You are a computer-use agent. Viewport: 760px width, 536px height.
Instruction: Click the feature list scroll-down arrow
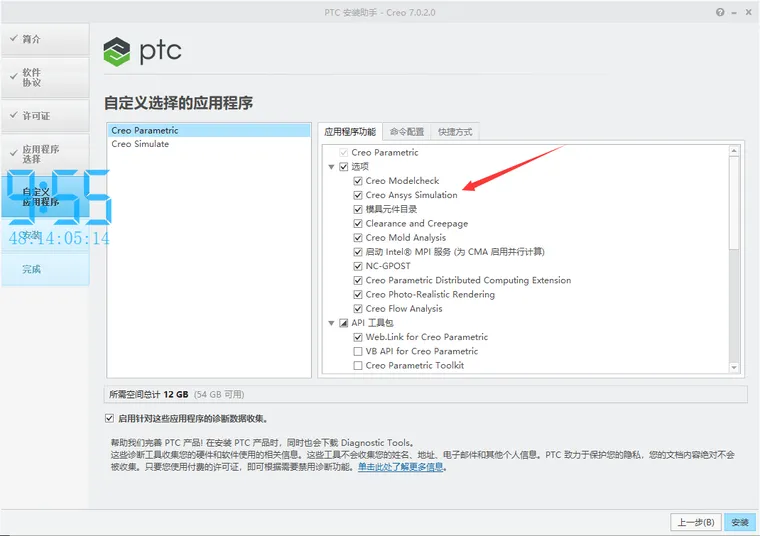click(734, 367)
